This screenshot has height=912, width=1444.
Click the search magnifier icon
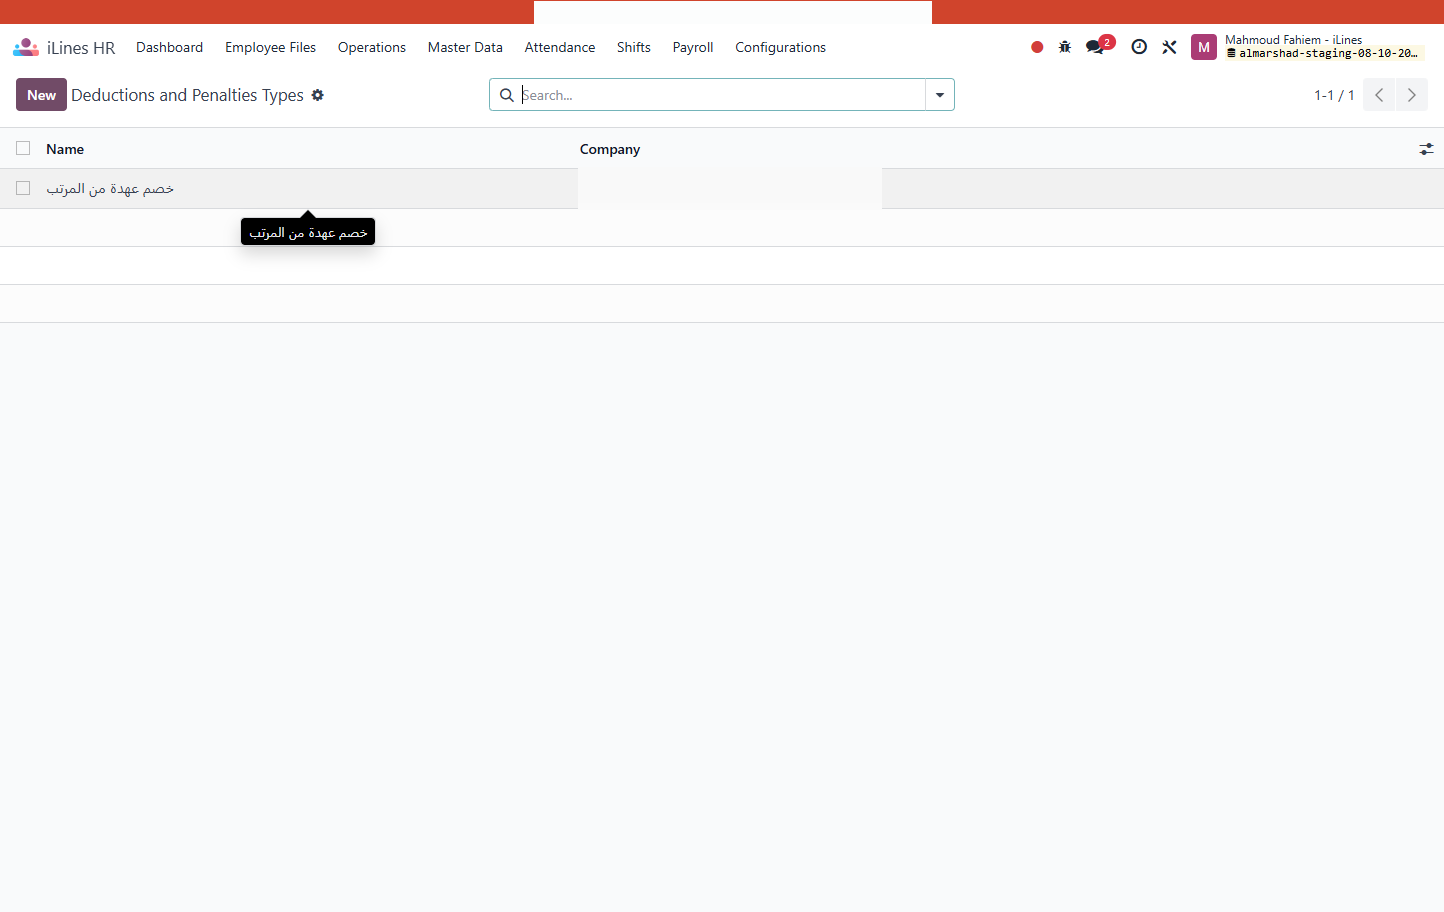(x=507, y=95)
